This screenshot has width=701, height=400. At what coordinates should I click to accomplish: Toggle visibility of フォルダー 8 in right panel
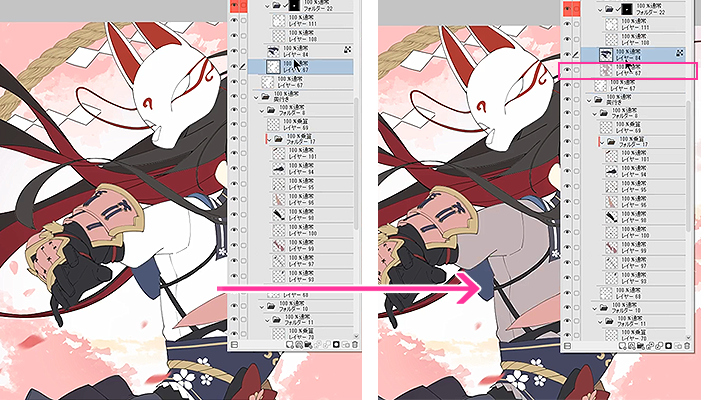567,113
